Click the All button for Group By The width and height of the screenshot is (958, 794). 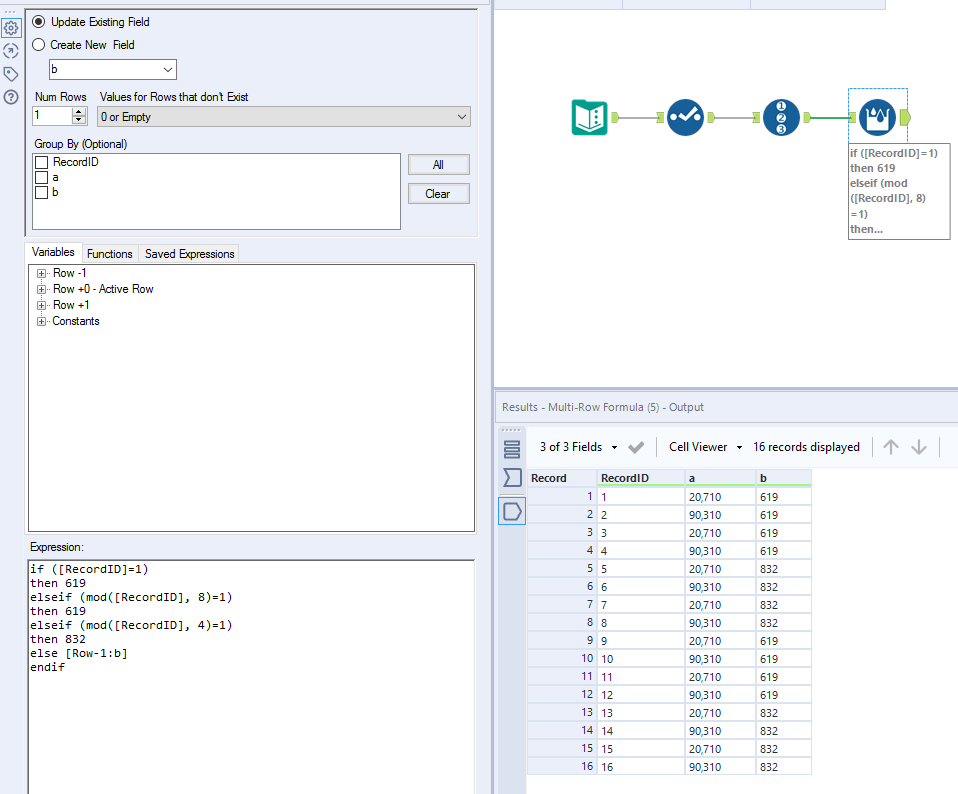[x=438, y=165]
